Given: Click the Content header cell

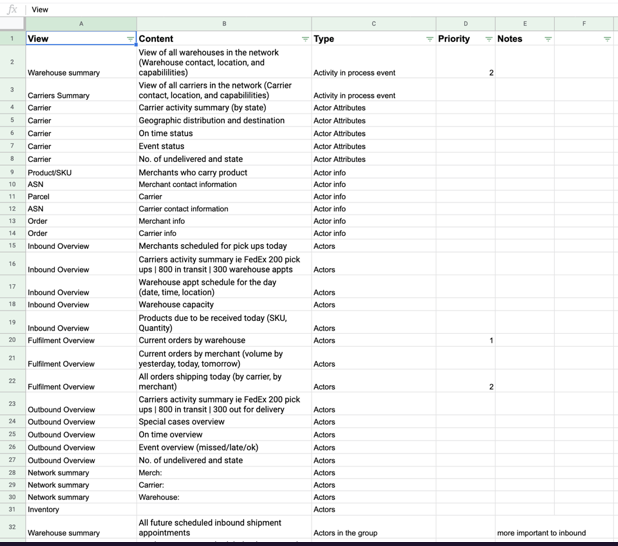Looking at the screenshot, I should click(224, 39).
